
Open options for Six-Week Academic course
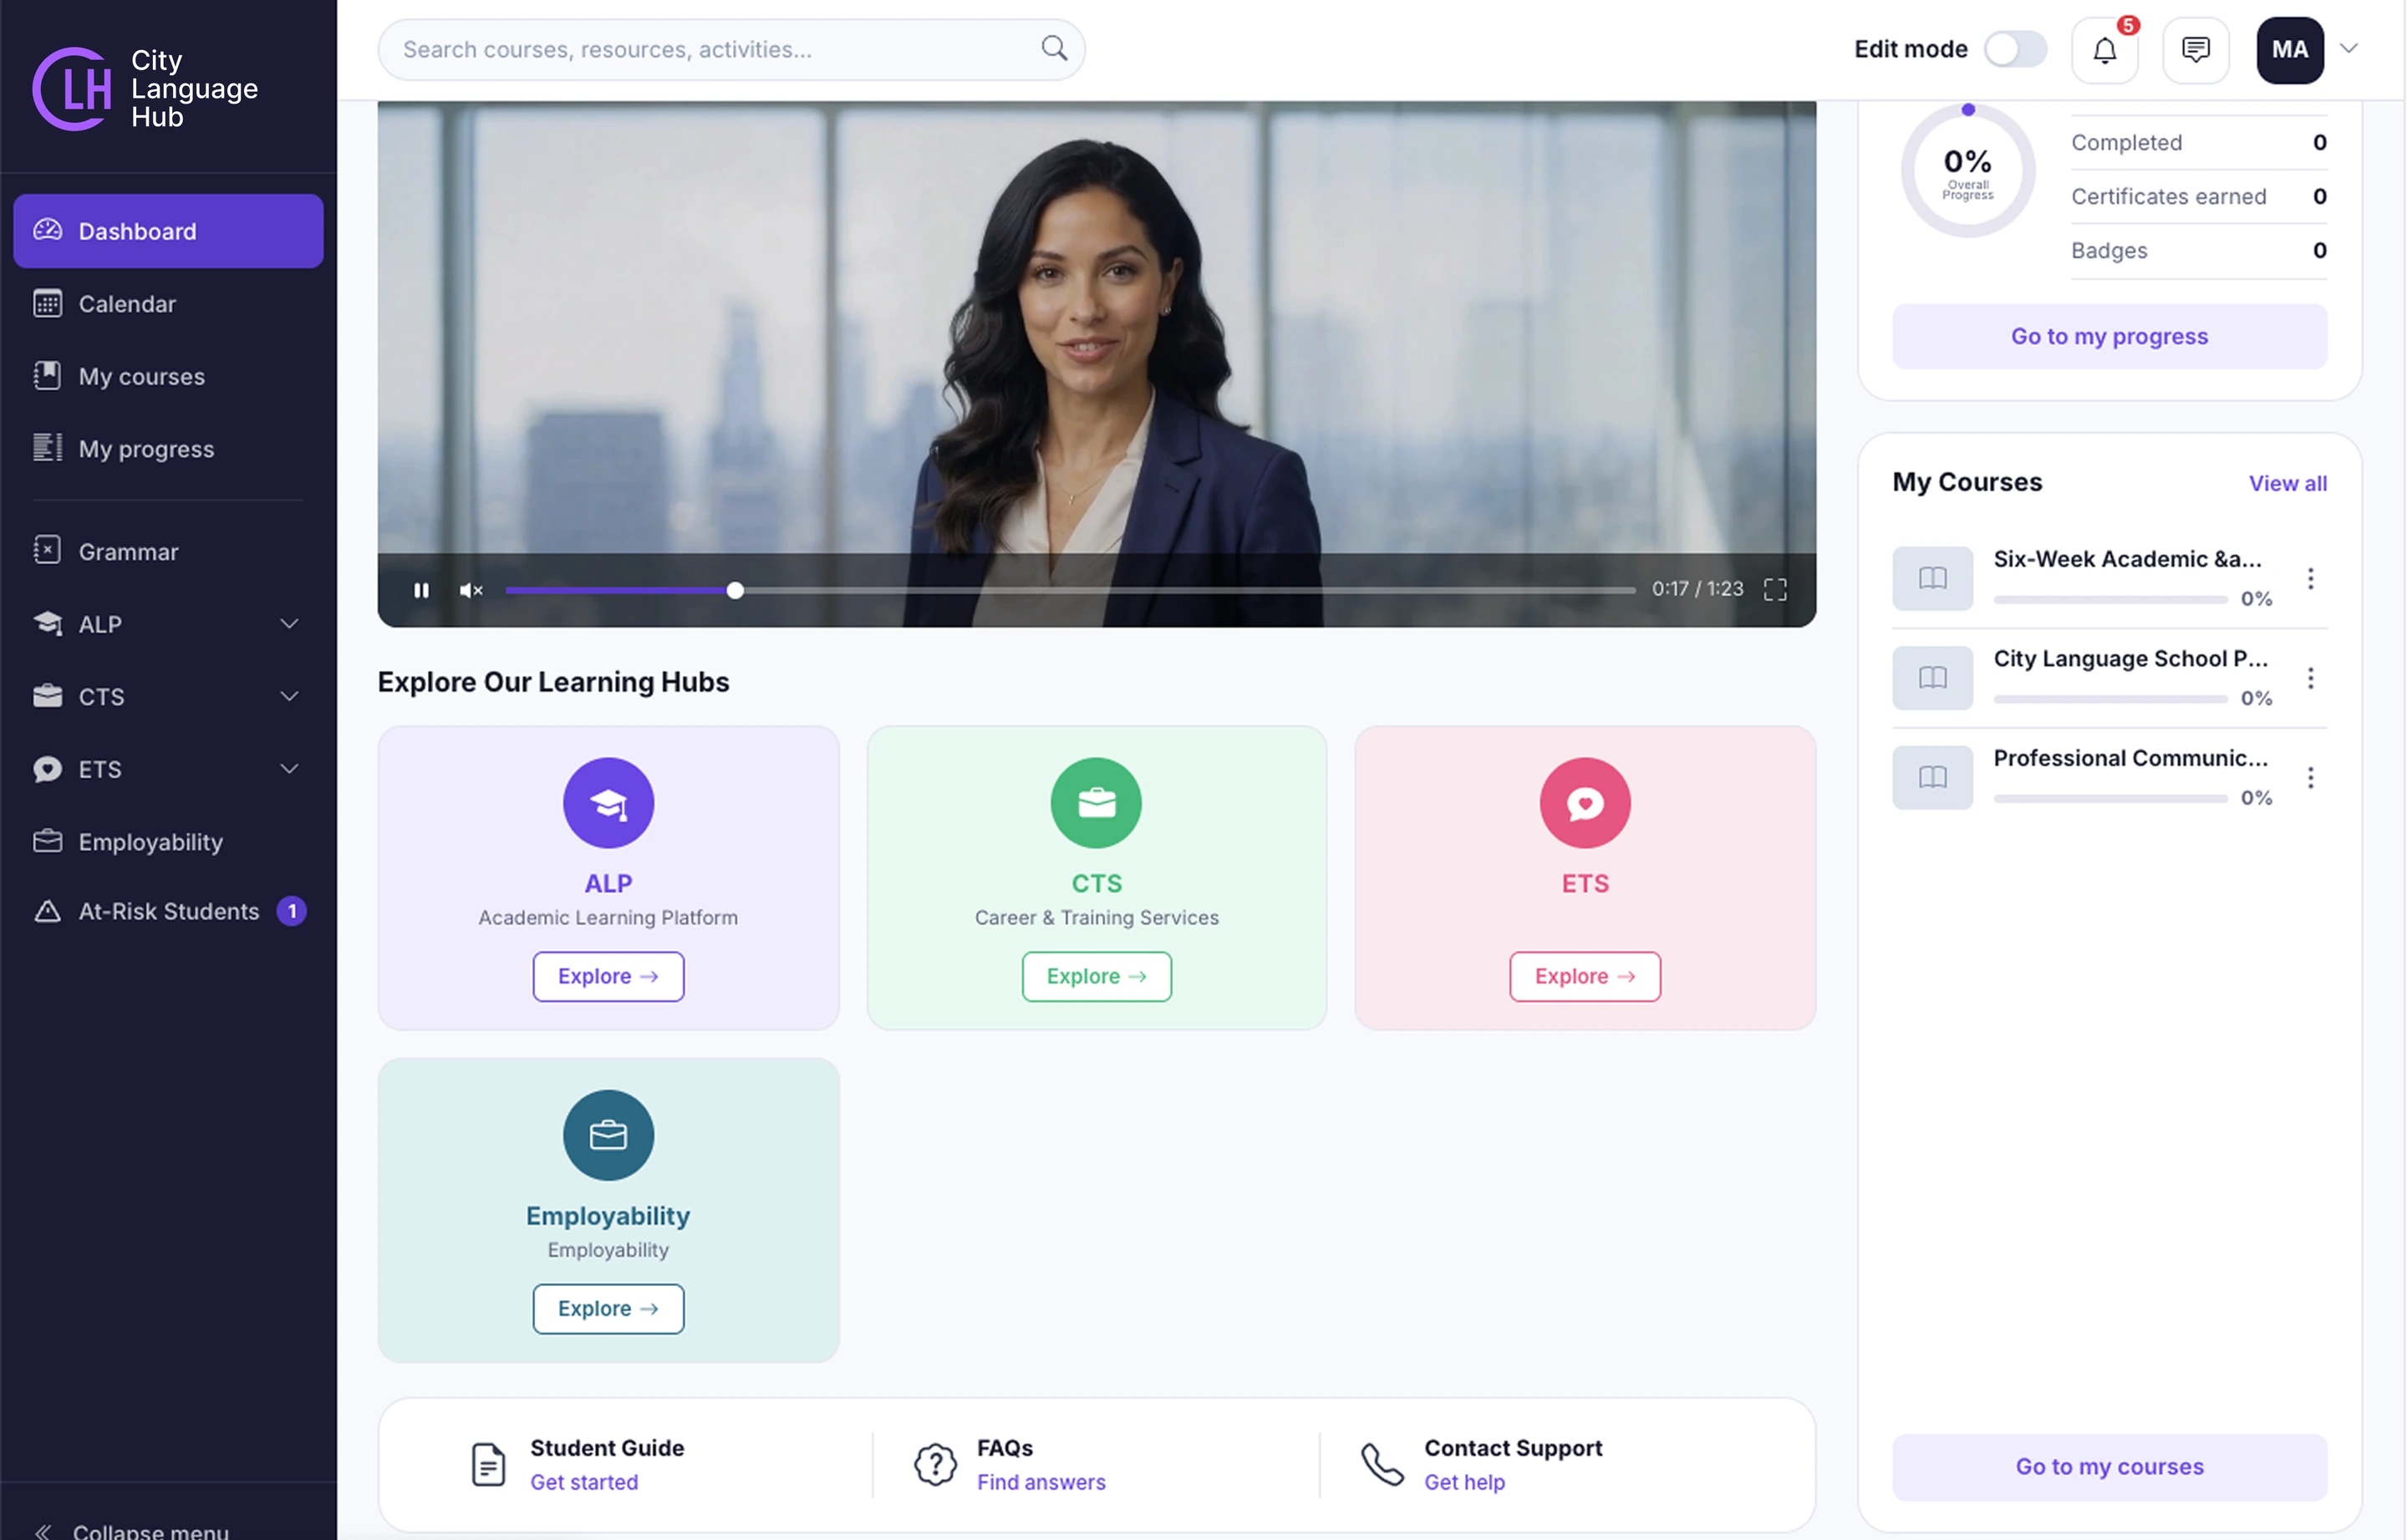2310,578
